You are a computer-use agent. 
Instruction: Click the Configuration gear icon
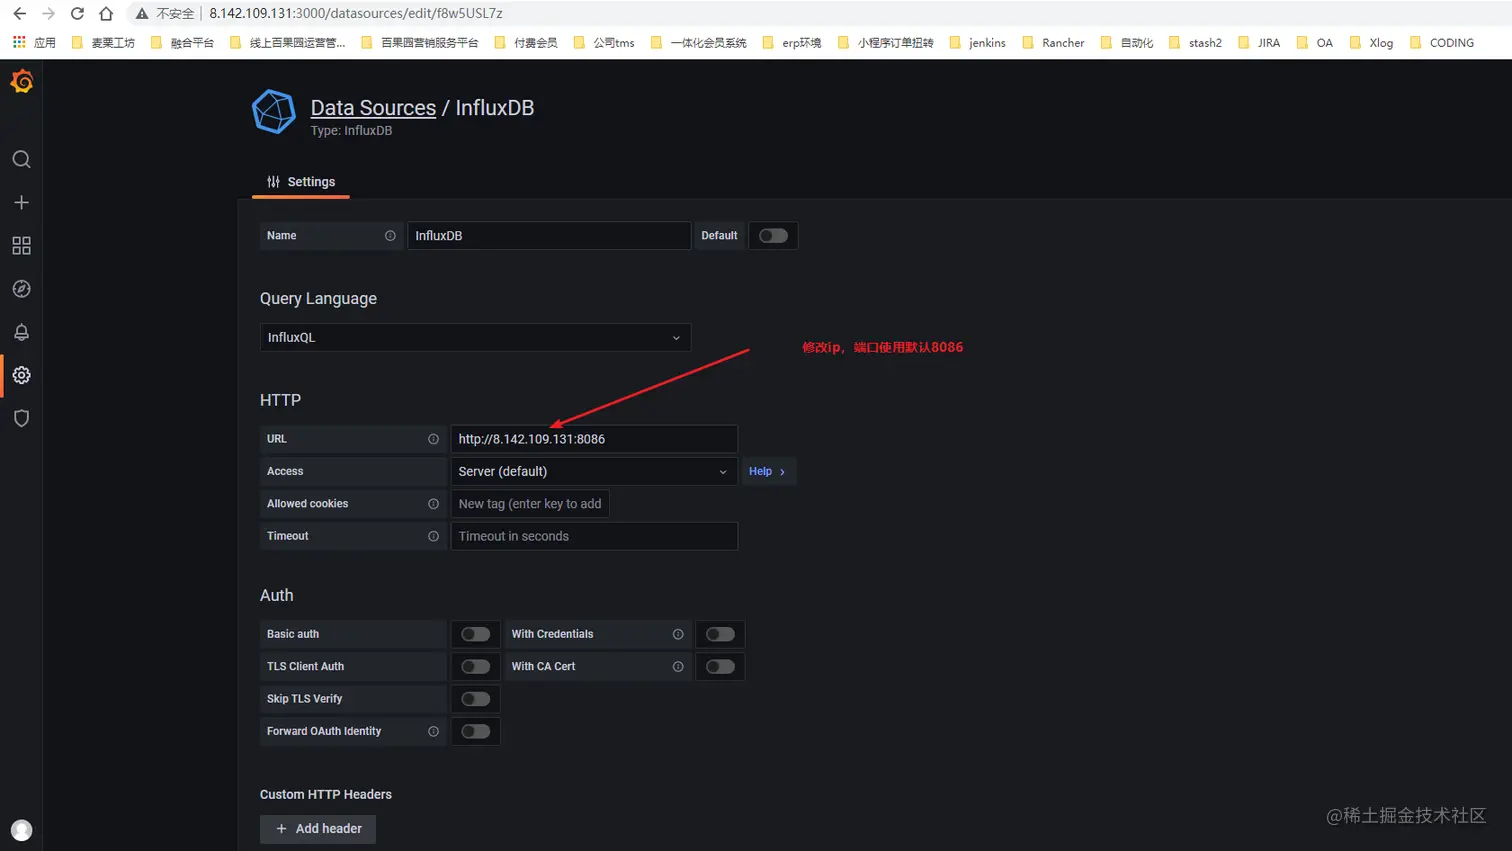click(21, 375)
